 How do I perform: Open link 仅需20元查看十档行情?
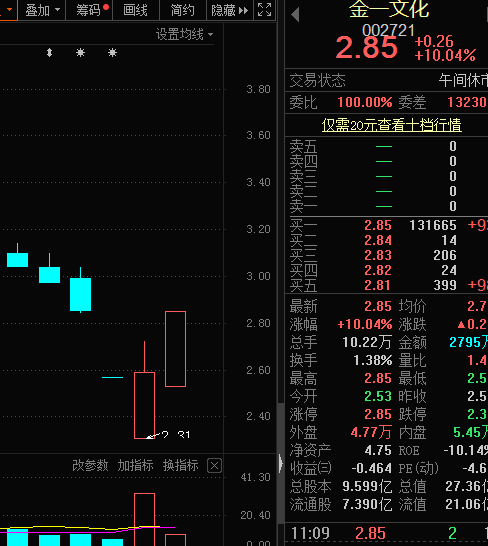coord(392,125)
